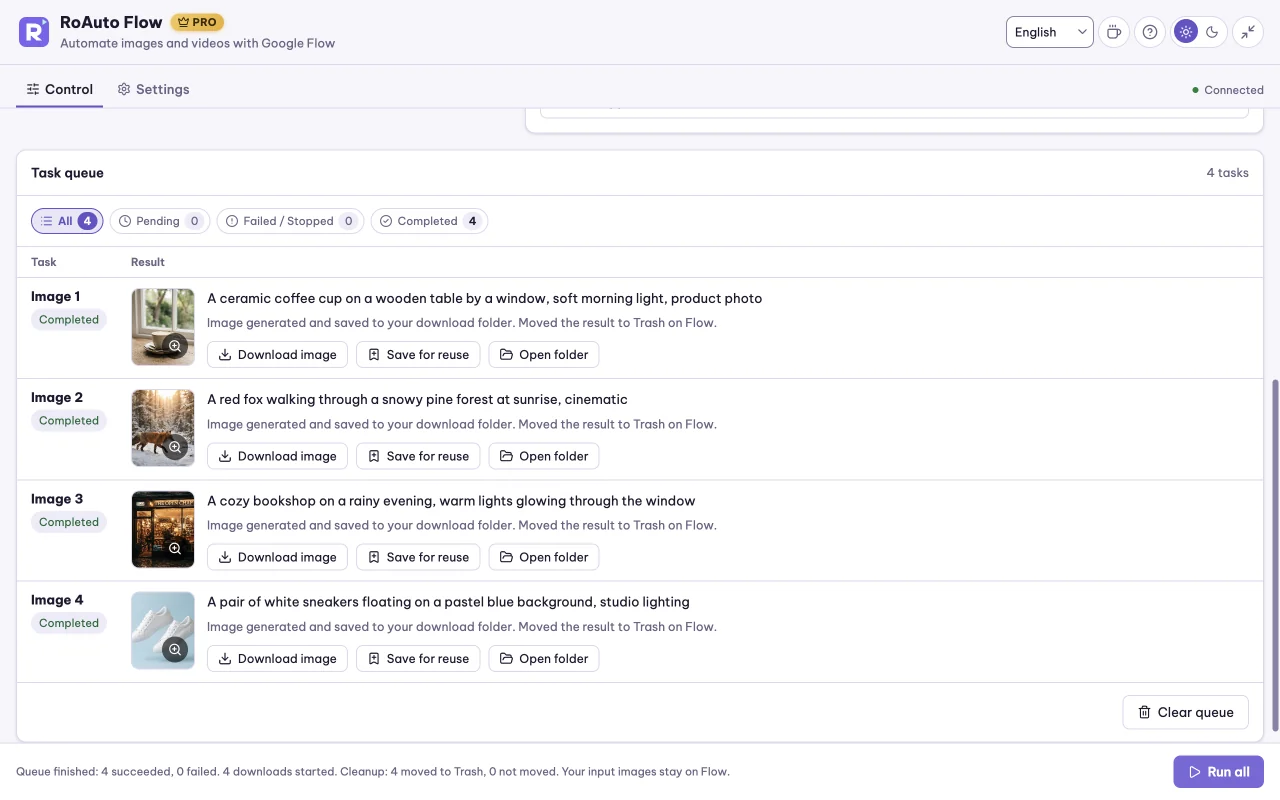Click the Connected status indicator
This screenshot has height=800, width=1280.
[1228, 90]
